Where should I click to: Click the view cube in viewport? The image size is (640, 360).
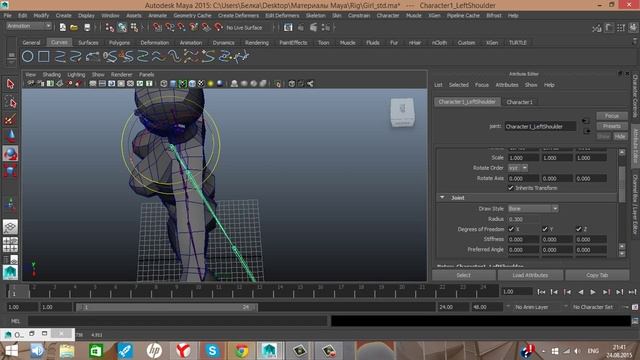[x=402, y=112]
